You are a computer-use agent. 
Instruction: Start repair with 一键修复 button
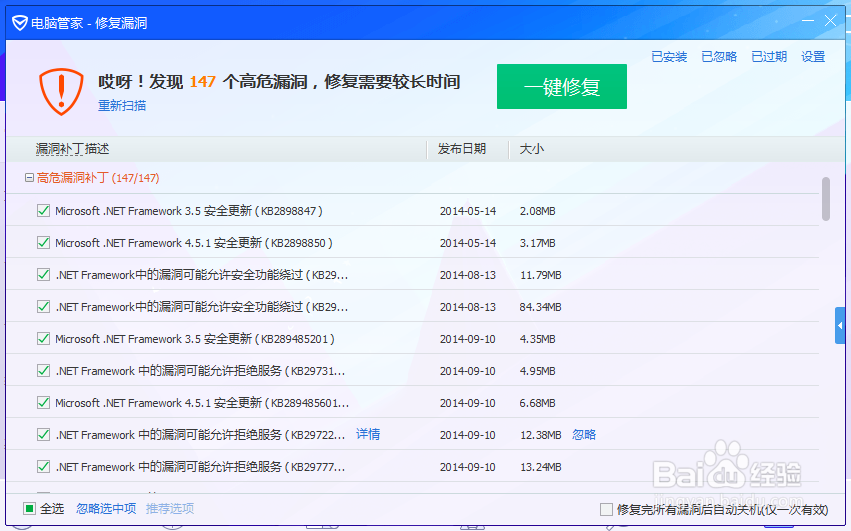562,86
